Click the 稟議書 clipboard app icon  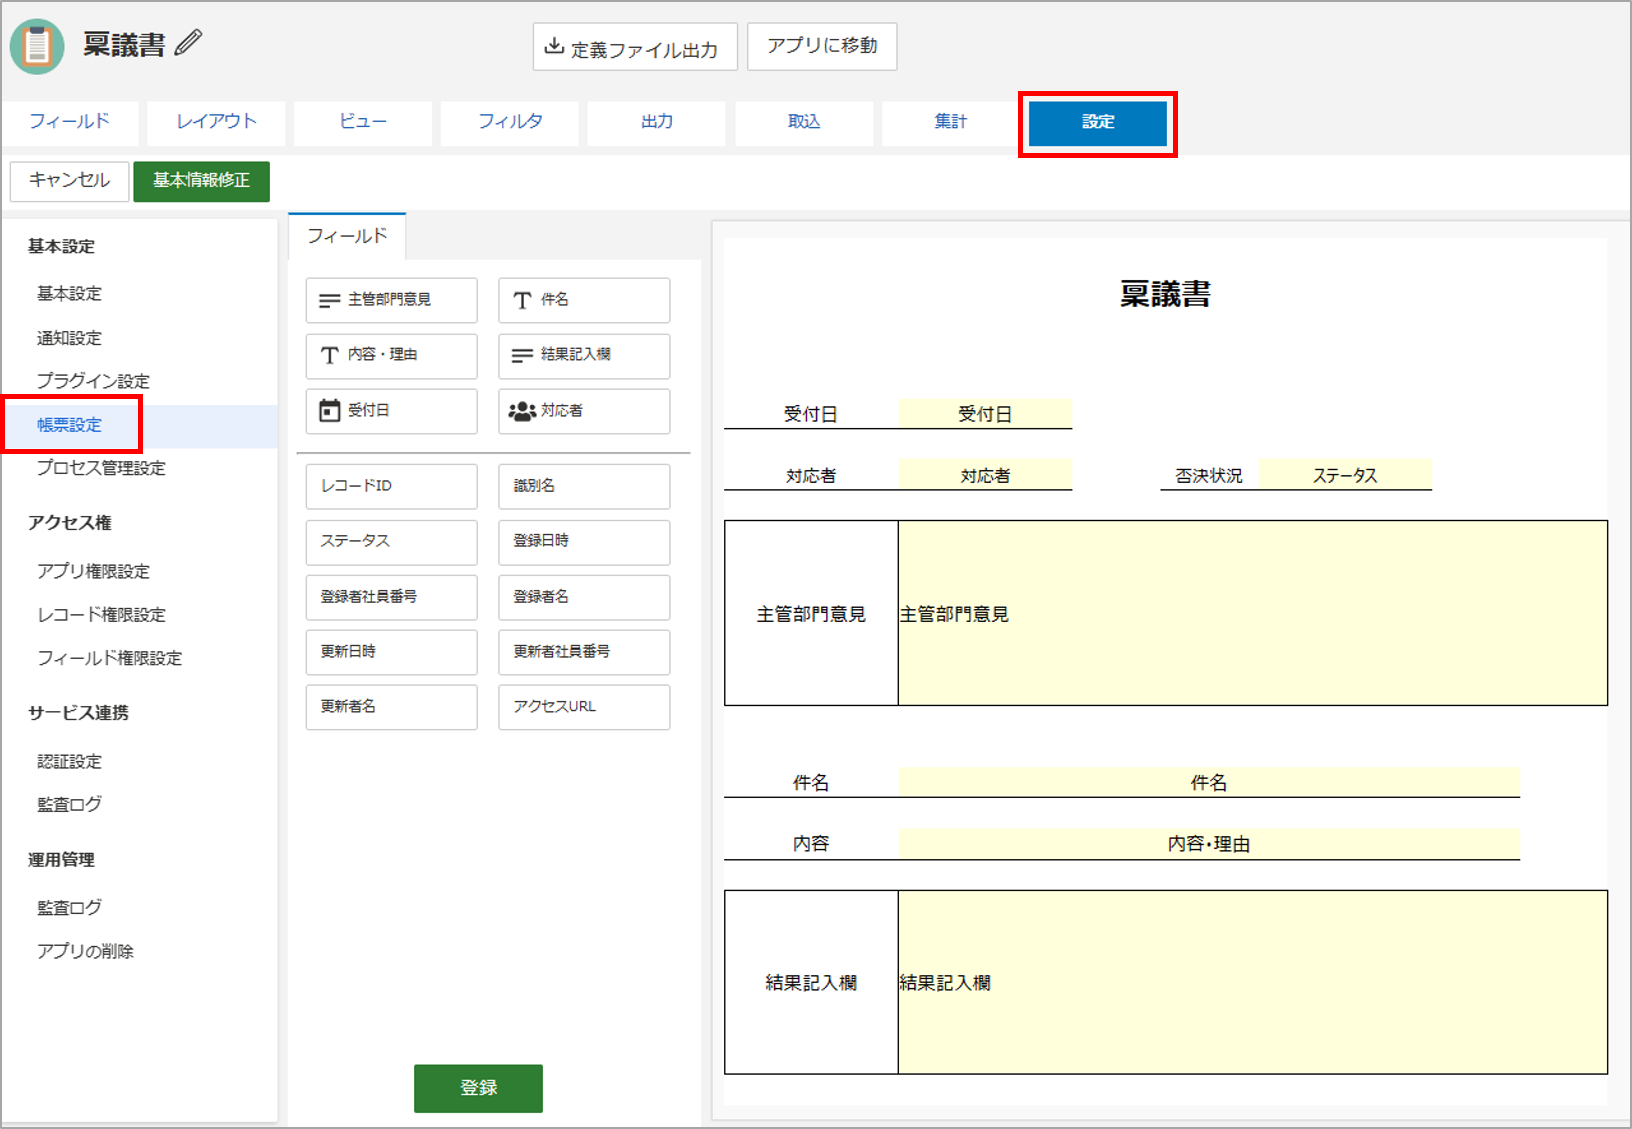[37, 46]
